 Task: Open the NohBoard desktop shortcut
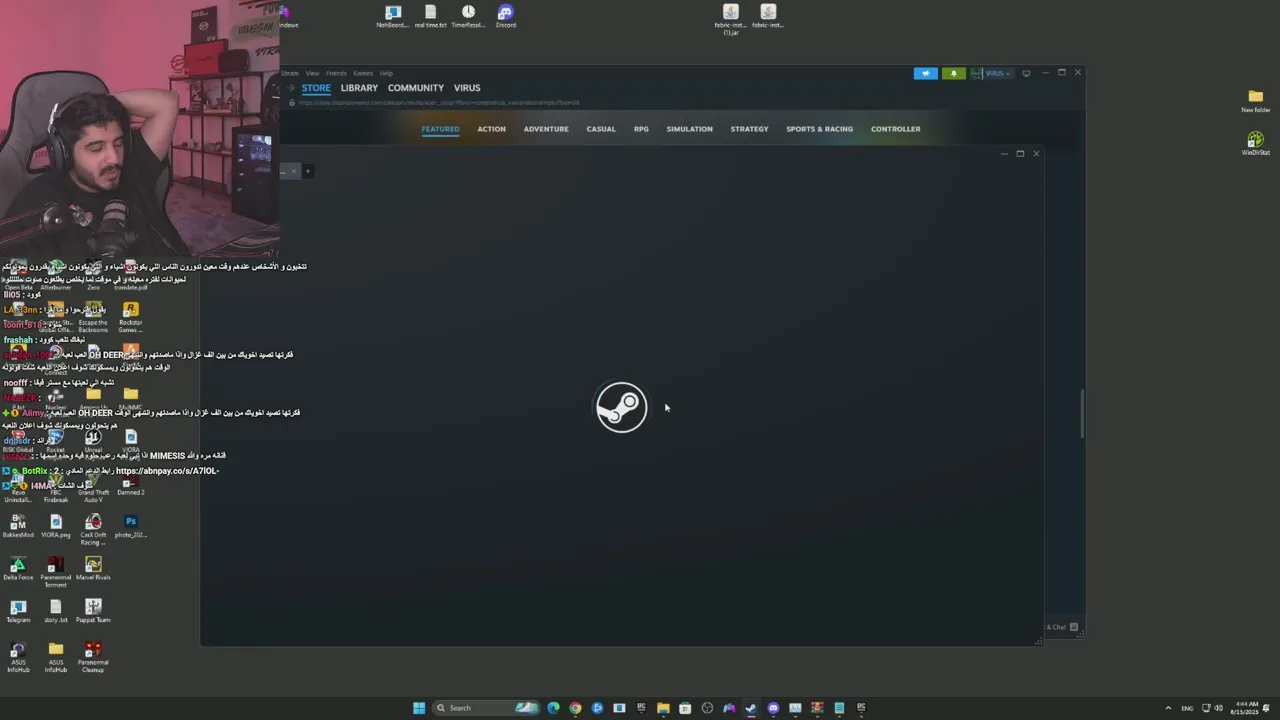[x=392, y=16]
